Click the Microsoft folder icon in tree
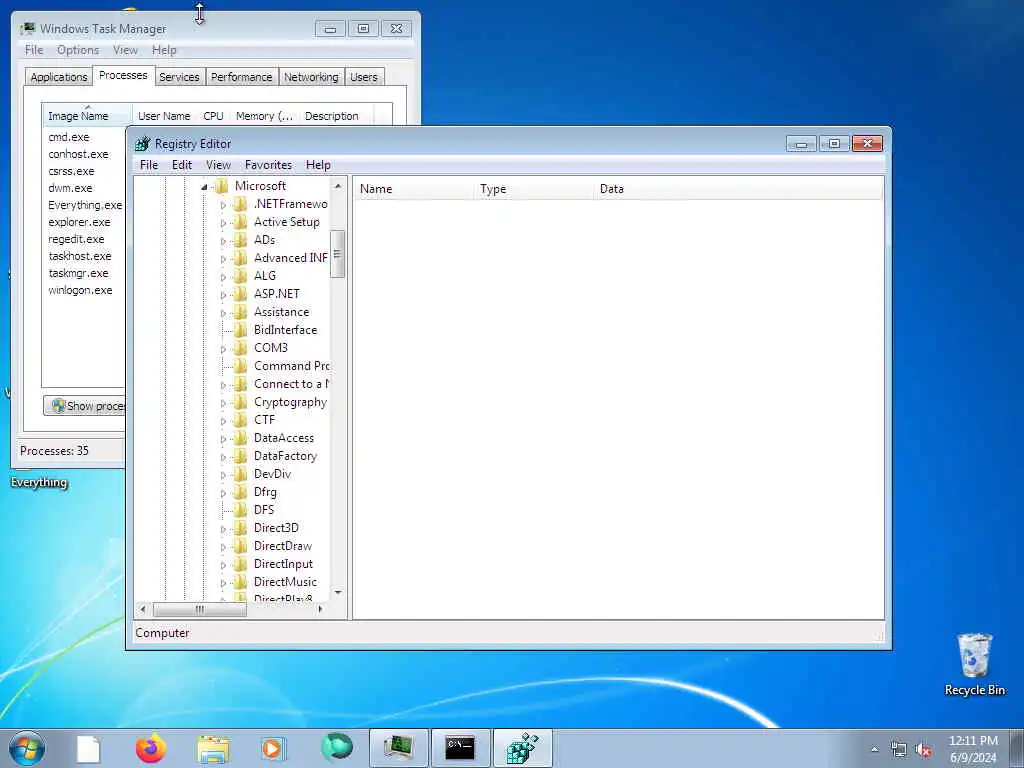The height and width of the screenshot is (768, 1024). [222, 186]
